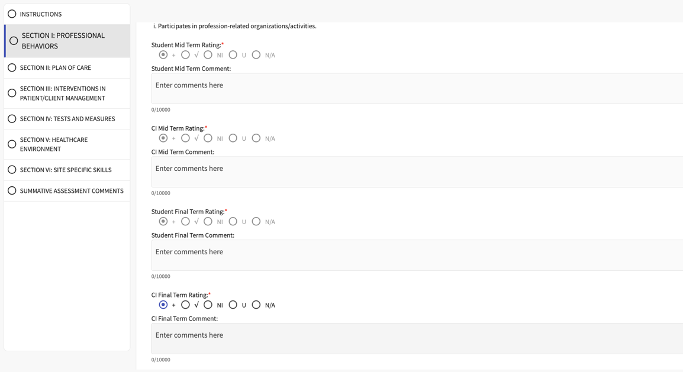Select N/A under Student Final Term Rating
Image resolution: width=684 pixels, height=372 pixels.
point(256,221)
